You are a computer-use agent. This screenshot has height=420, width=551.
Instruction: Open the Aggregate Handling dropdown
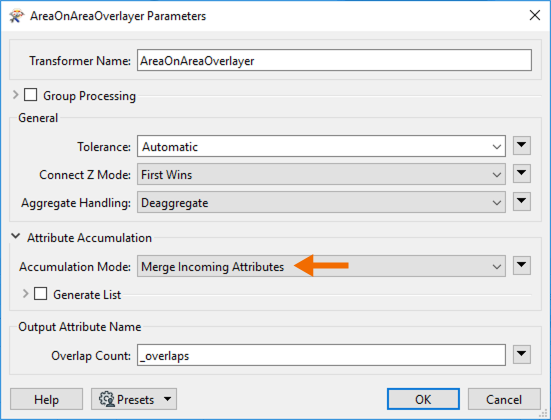[321, 202]
